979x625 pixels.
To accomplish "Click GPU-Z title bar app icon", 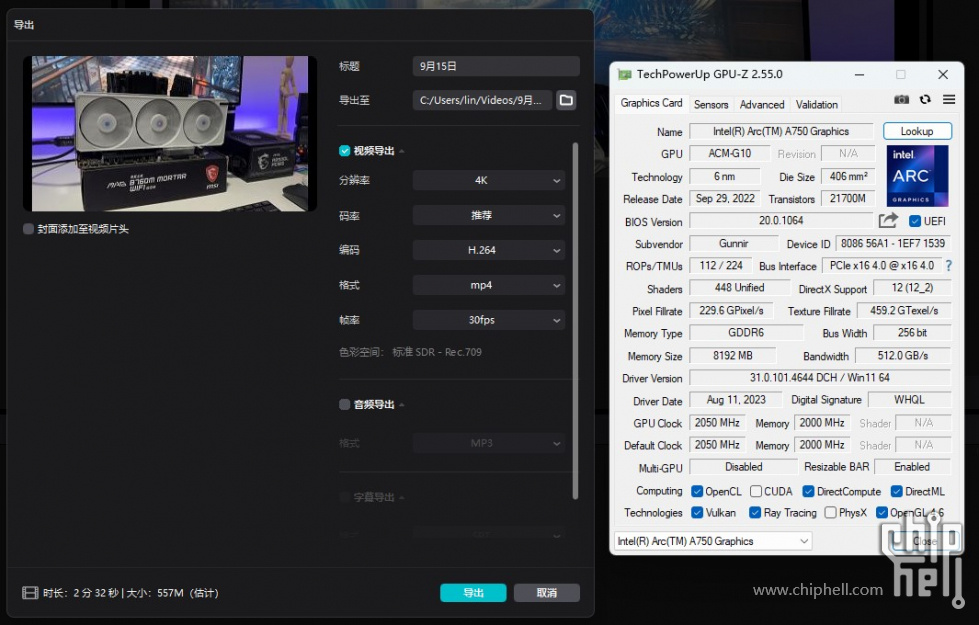I will 624,74.
